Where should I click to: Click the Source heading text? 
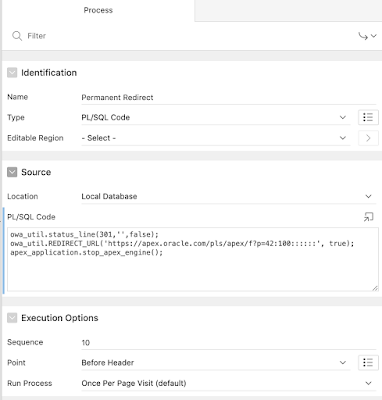click(36, 172)
